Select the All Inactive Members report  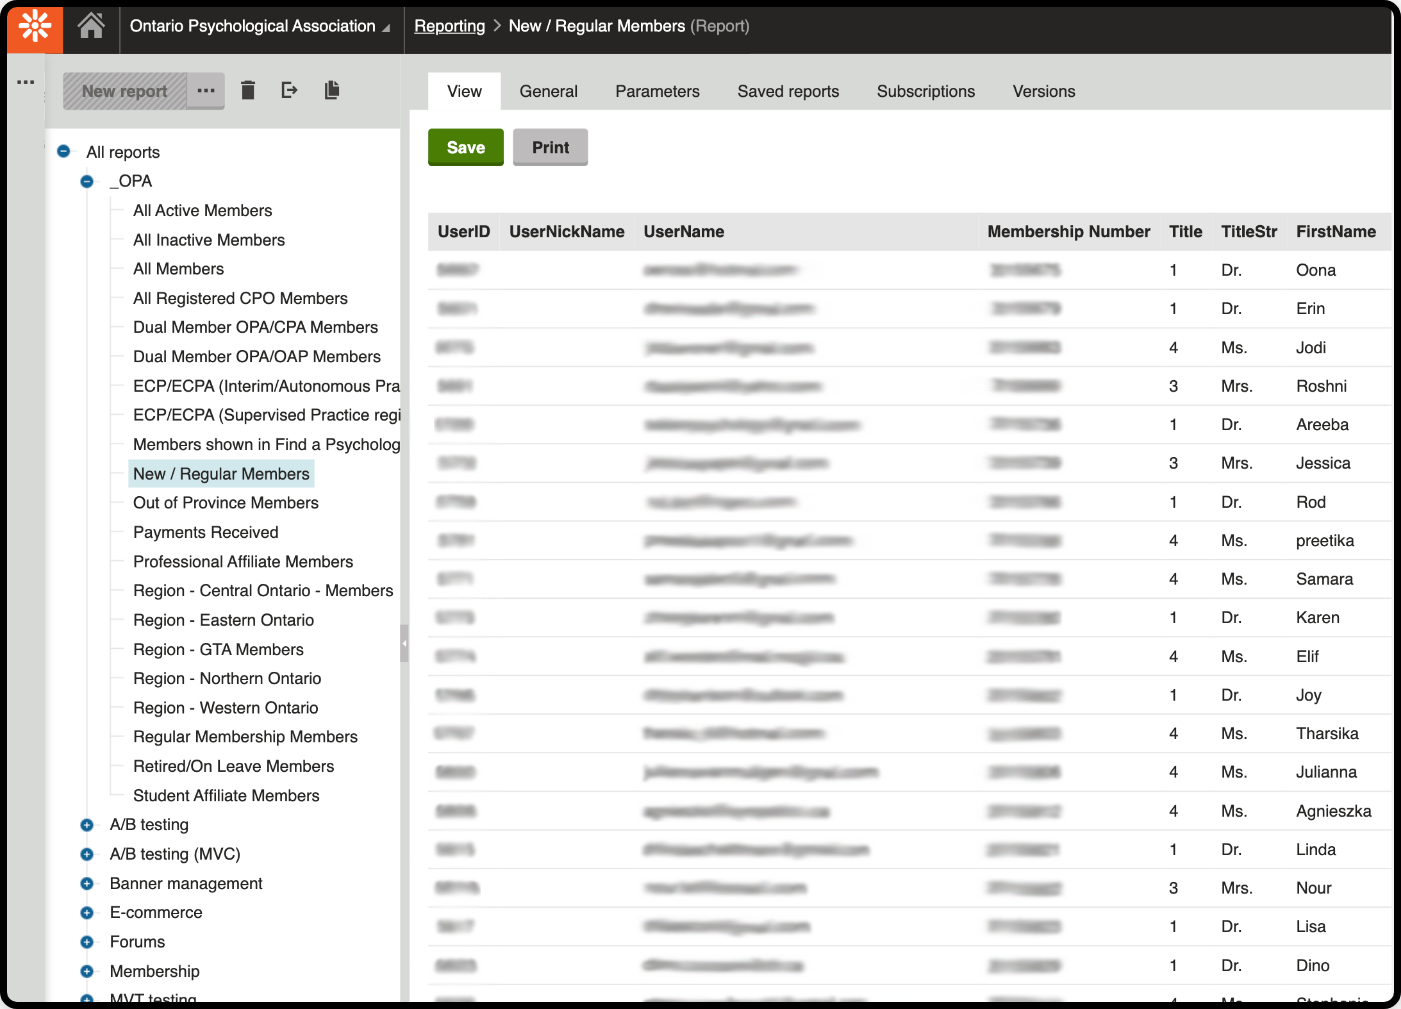[x=208, y=240]
